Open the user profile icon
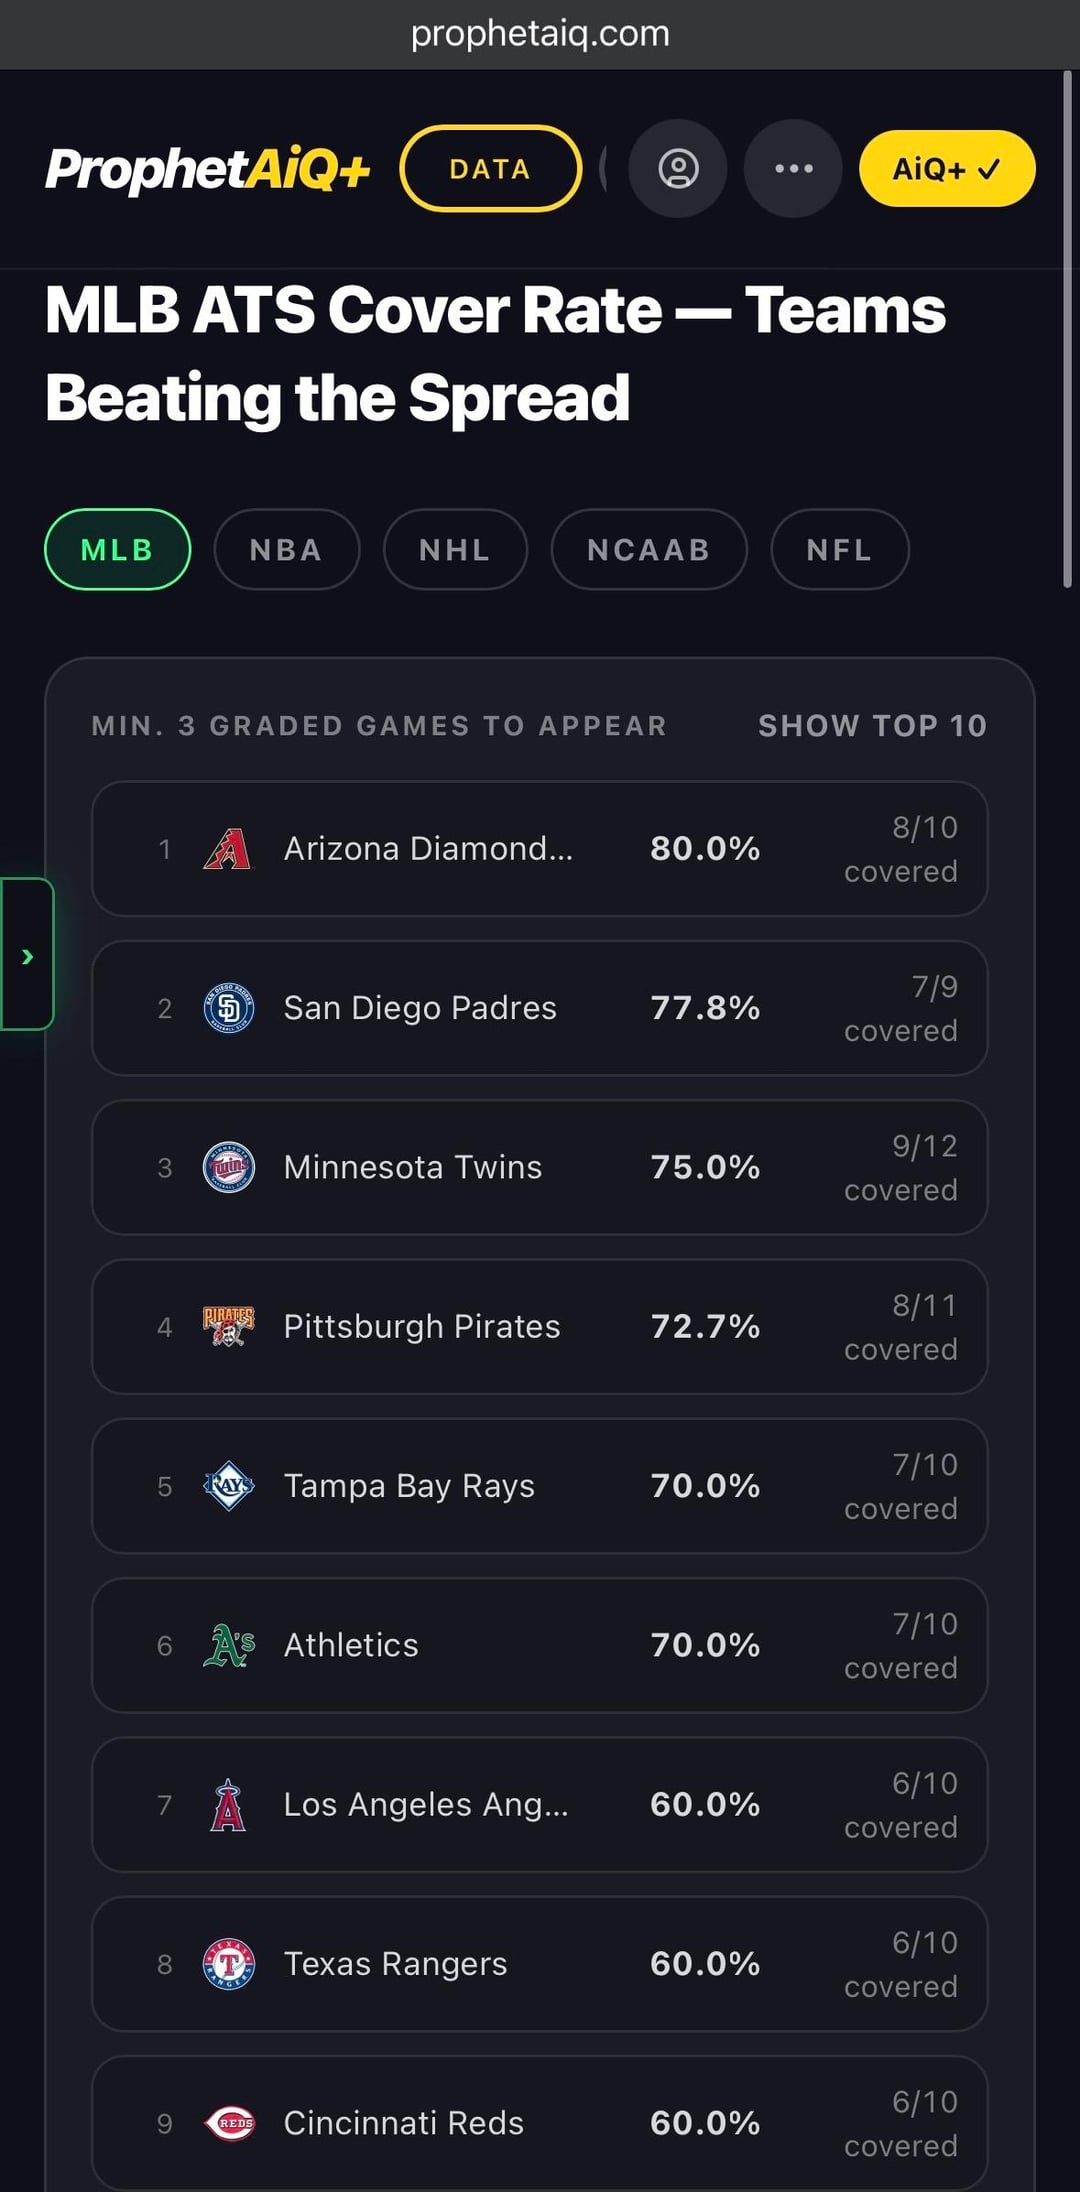The width and height of the screenshot is (1080, 2192). (678, 168)
